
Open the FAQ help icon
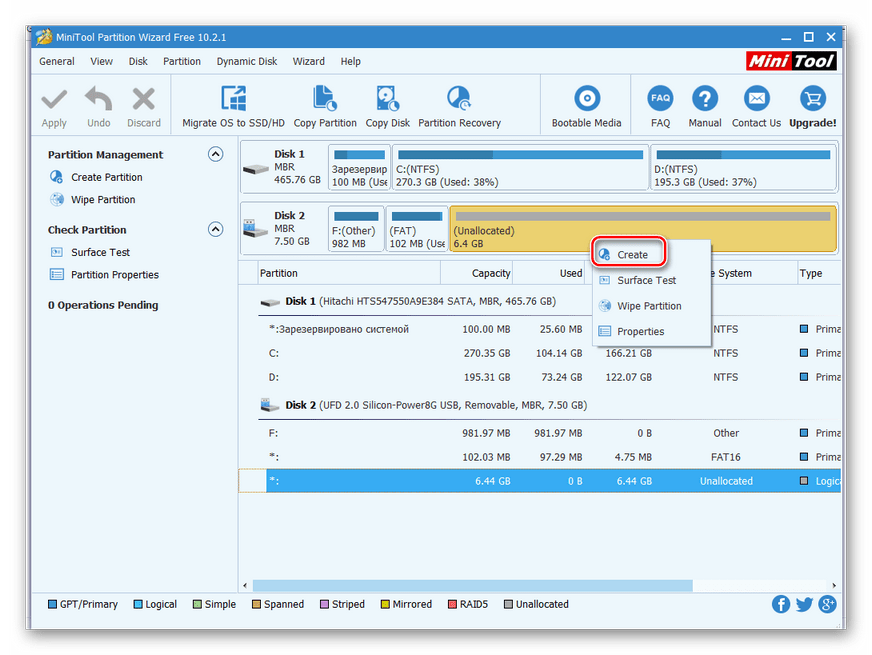660,100
